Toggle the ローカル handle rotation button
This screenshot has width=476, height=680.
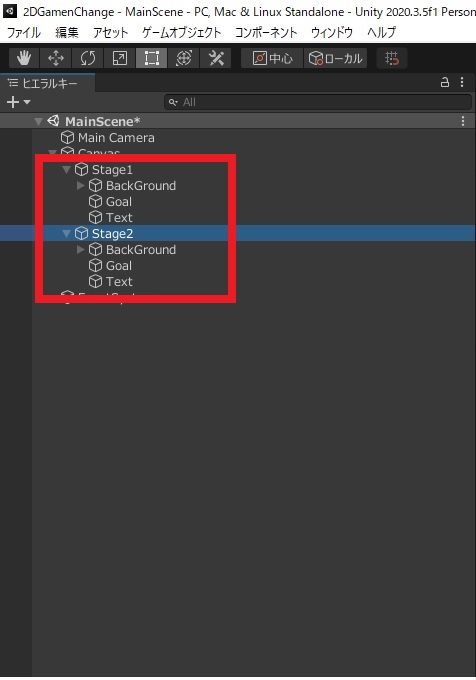point(335,58)
